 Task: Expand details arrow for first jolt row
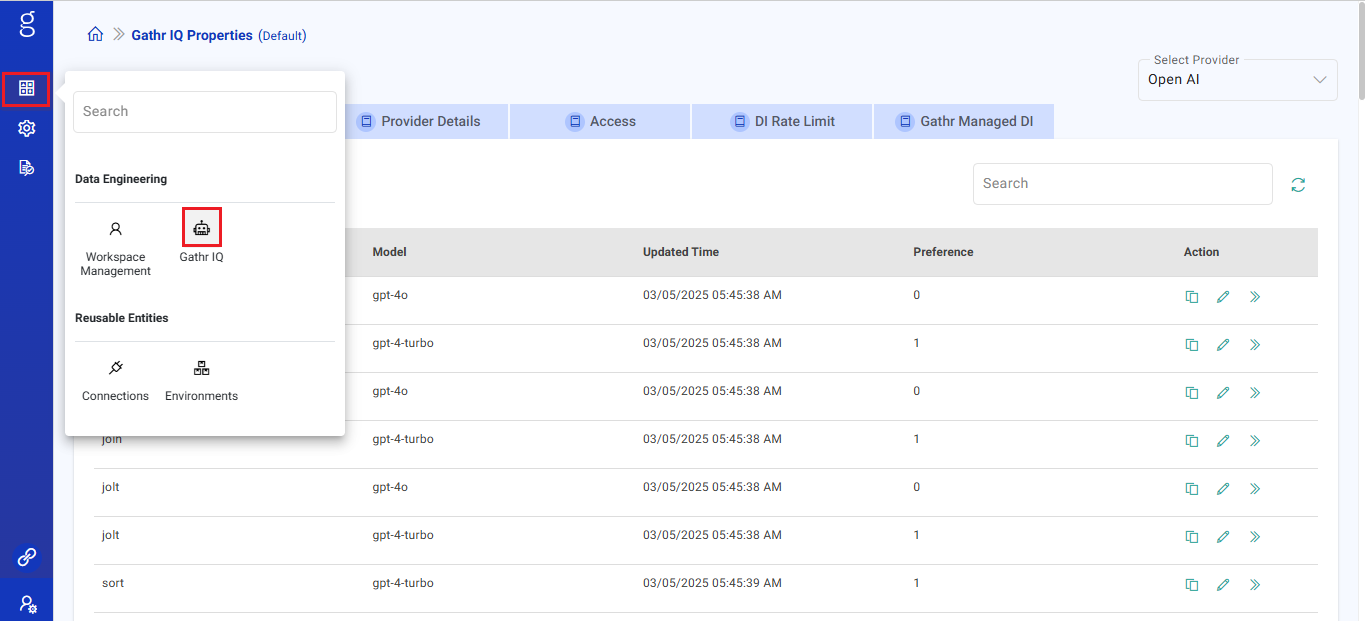[x=1255, y=489]
